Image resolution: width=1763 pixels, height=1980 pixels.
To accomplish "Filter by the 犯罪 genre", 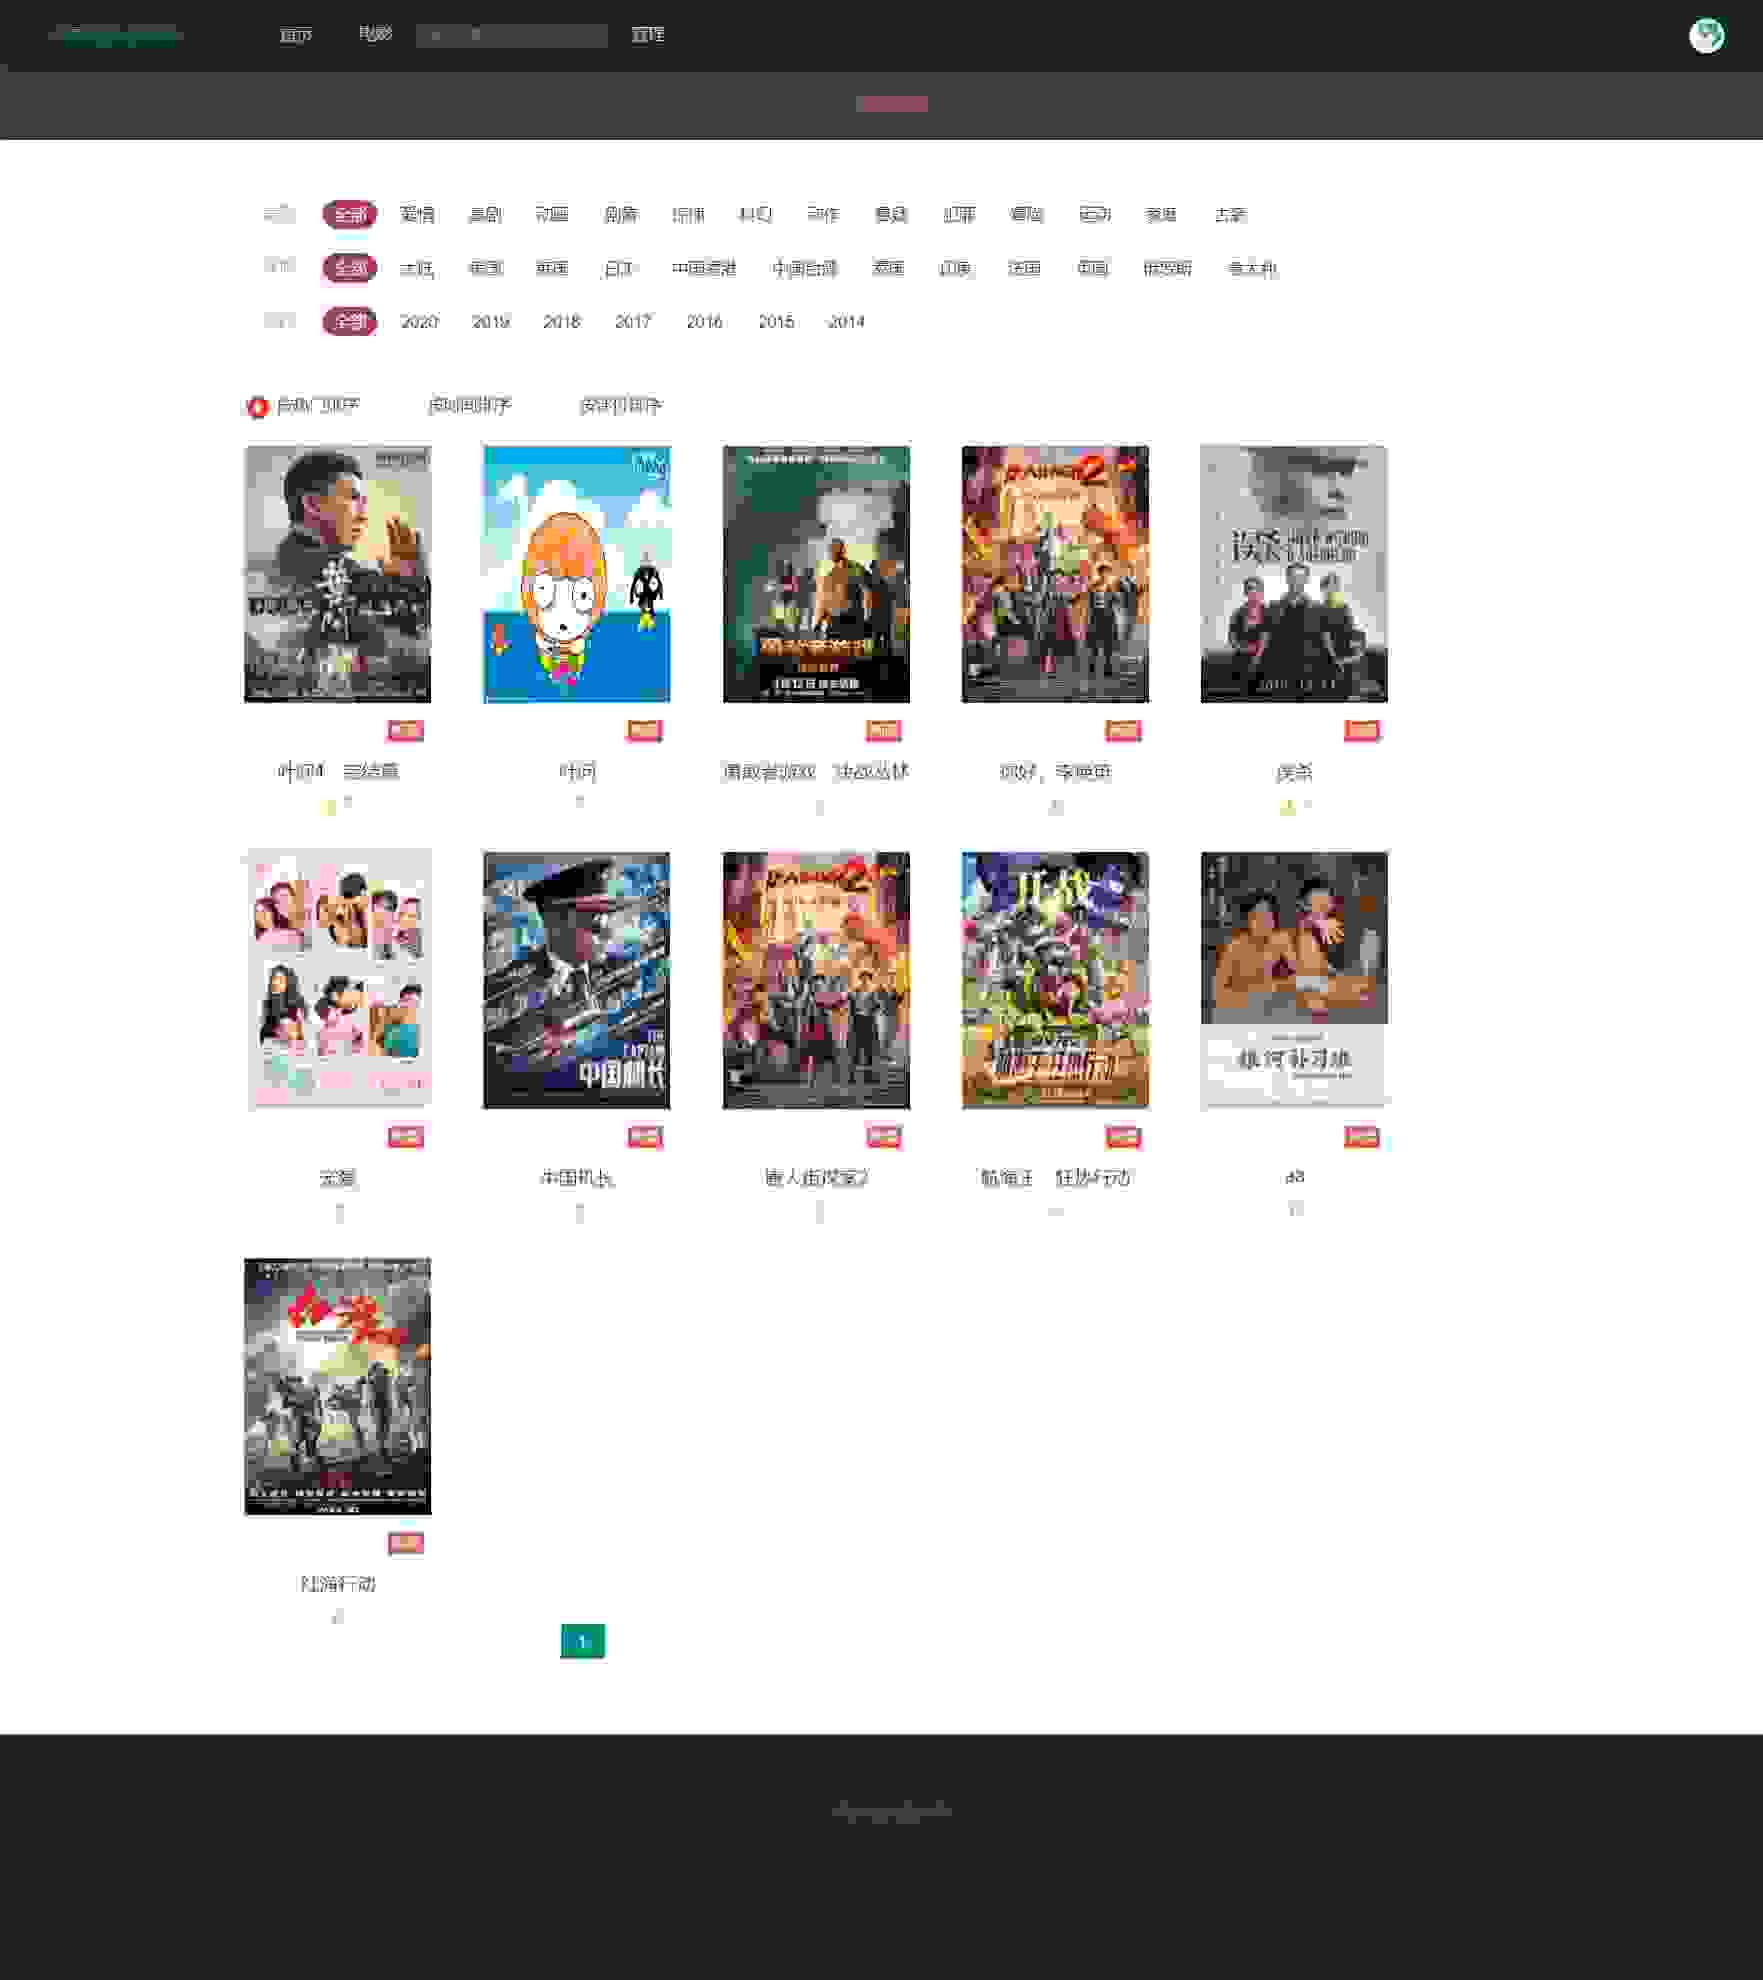I will coord(959,214).
